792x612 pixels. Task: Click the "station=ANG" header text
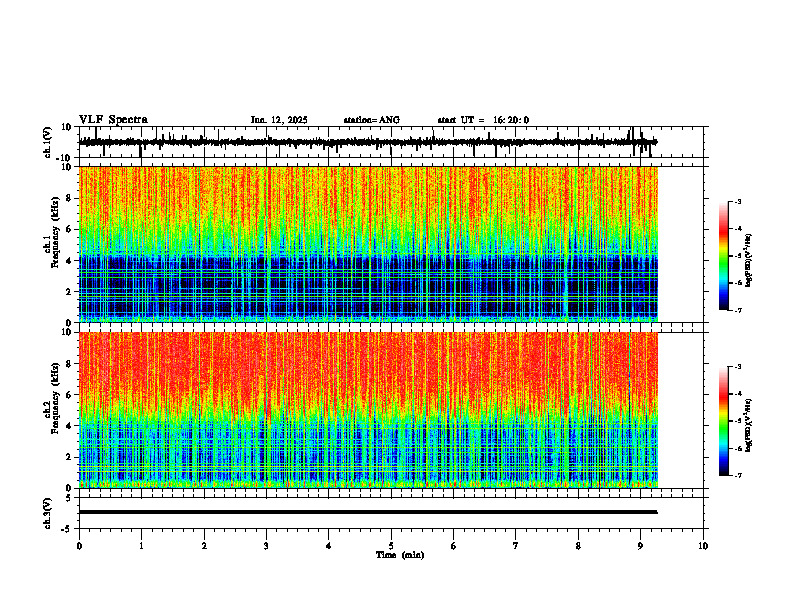pos(371,120)
